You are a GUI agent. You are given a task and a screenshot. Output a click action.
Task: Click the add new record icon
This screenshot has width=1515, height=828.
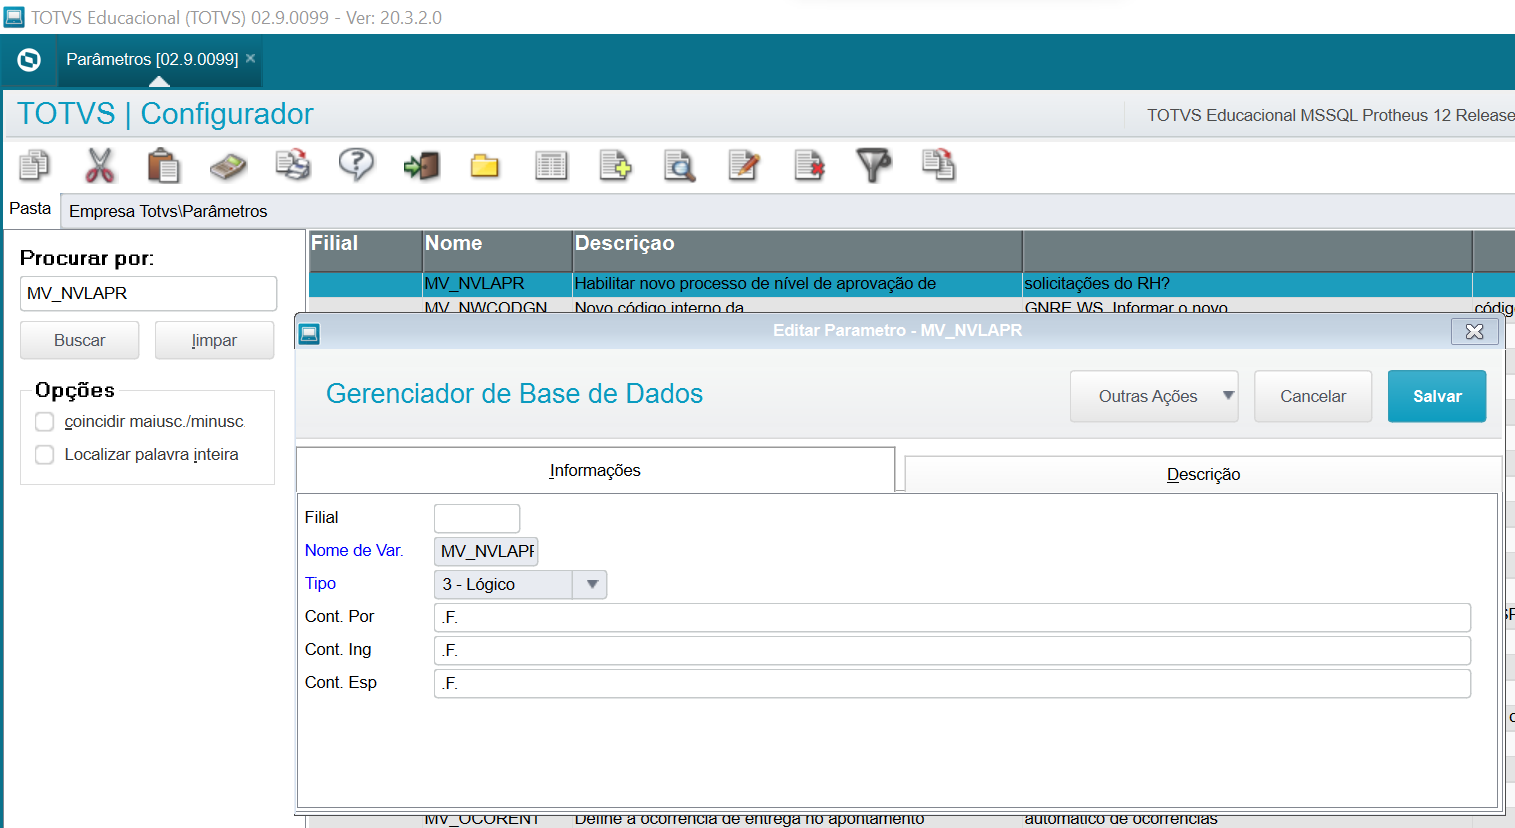point(615,165)
